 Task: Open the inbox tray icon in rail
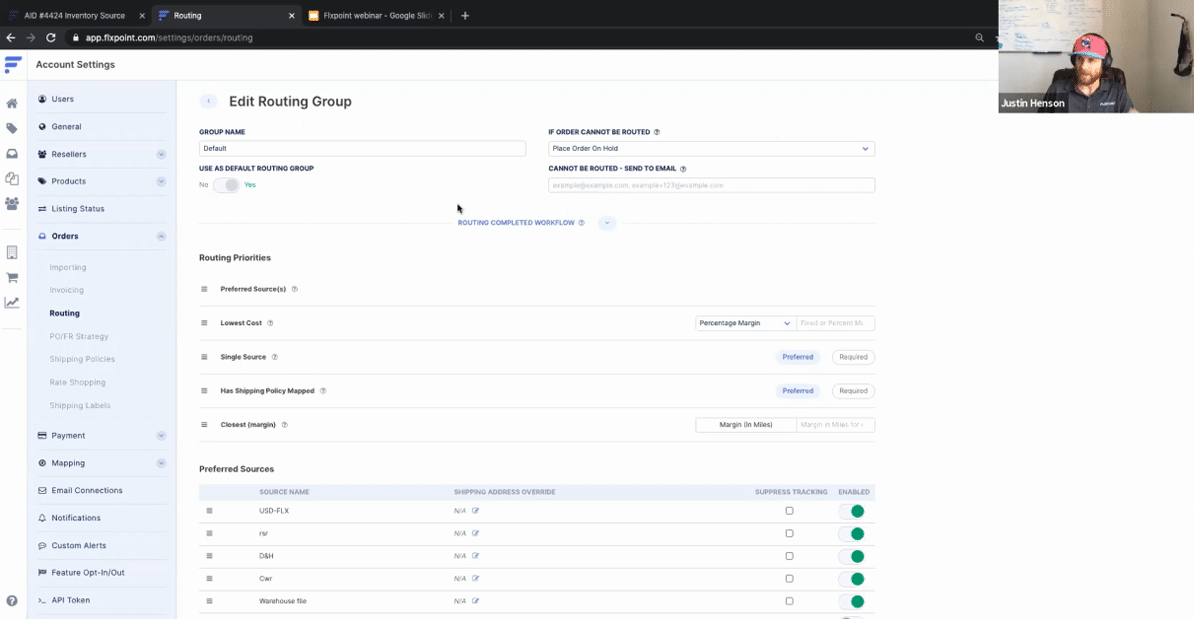12,154
